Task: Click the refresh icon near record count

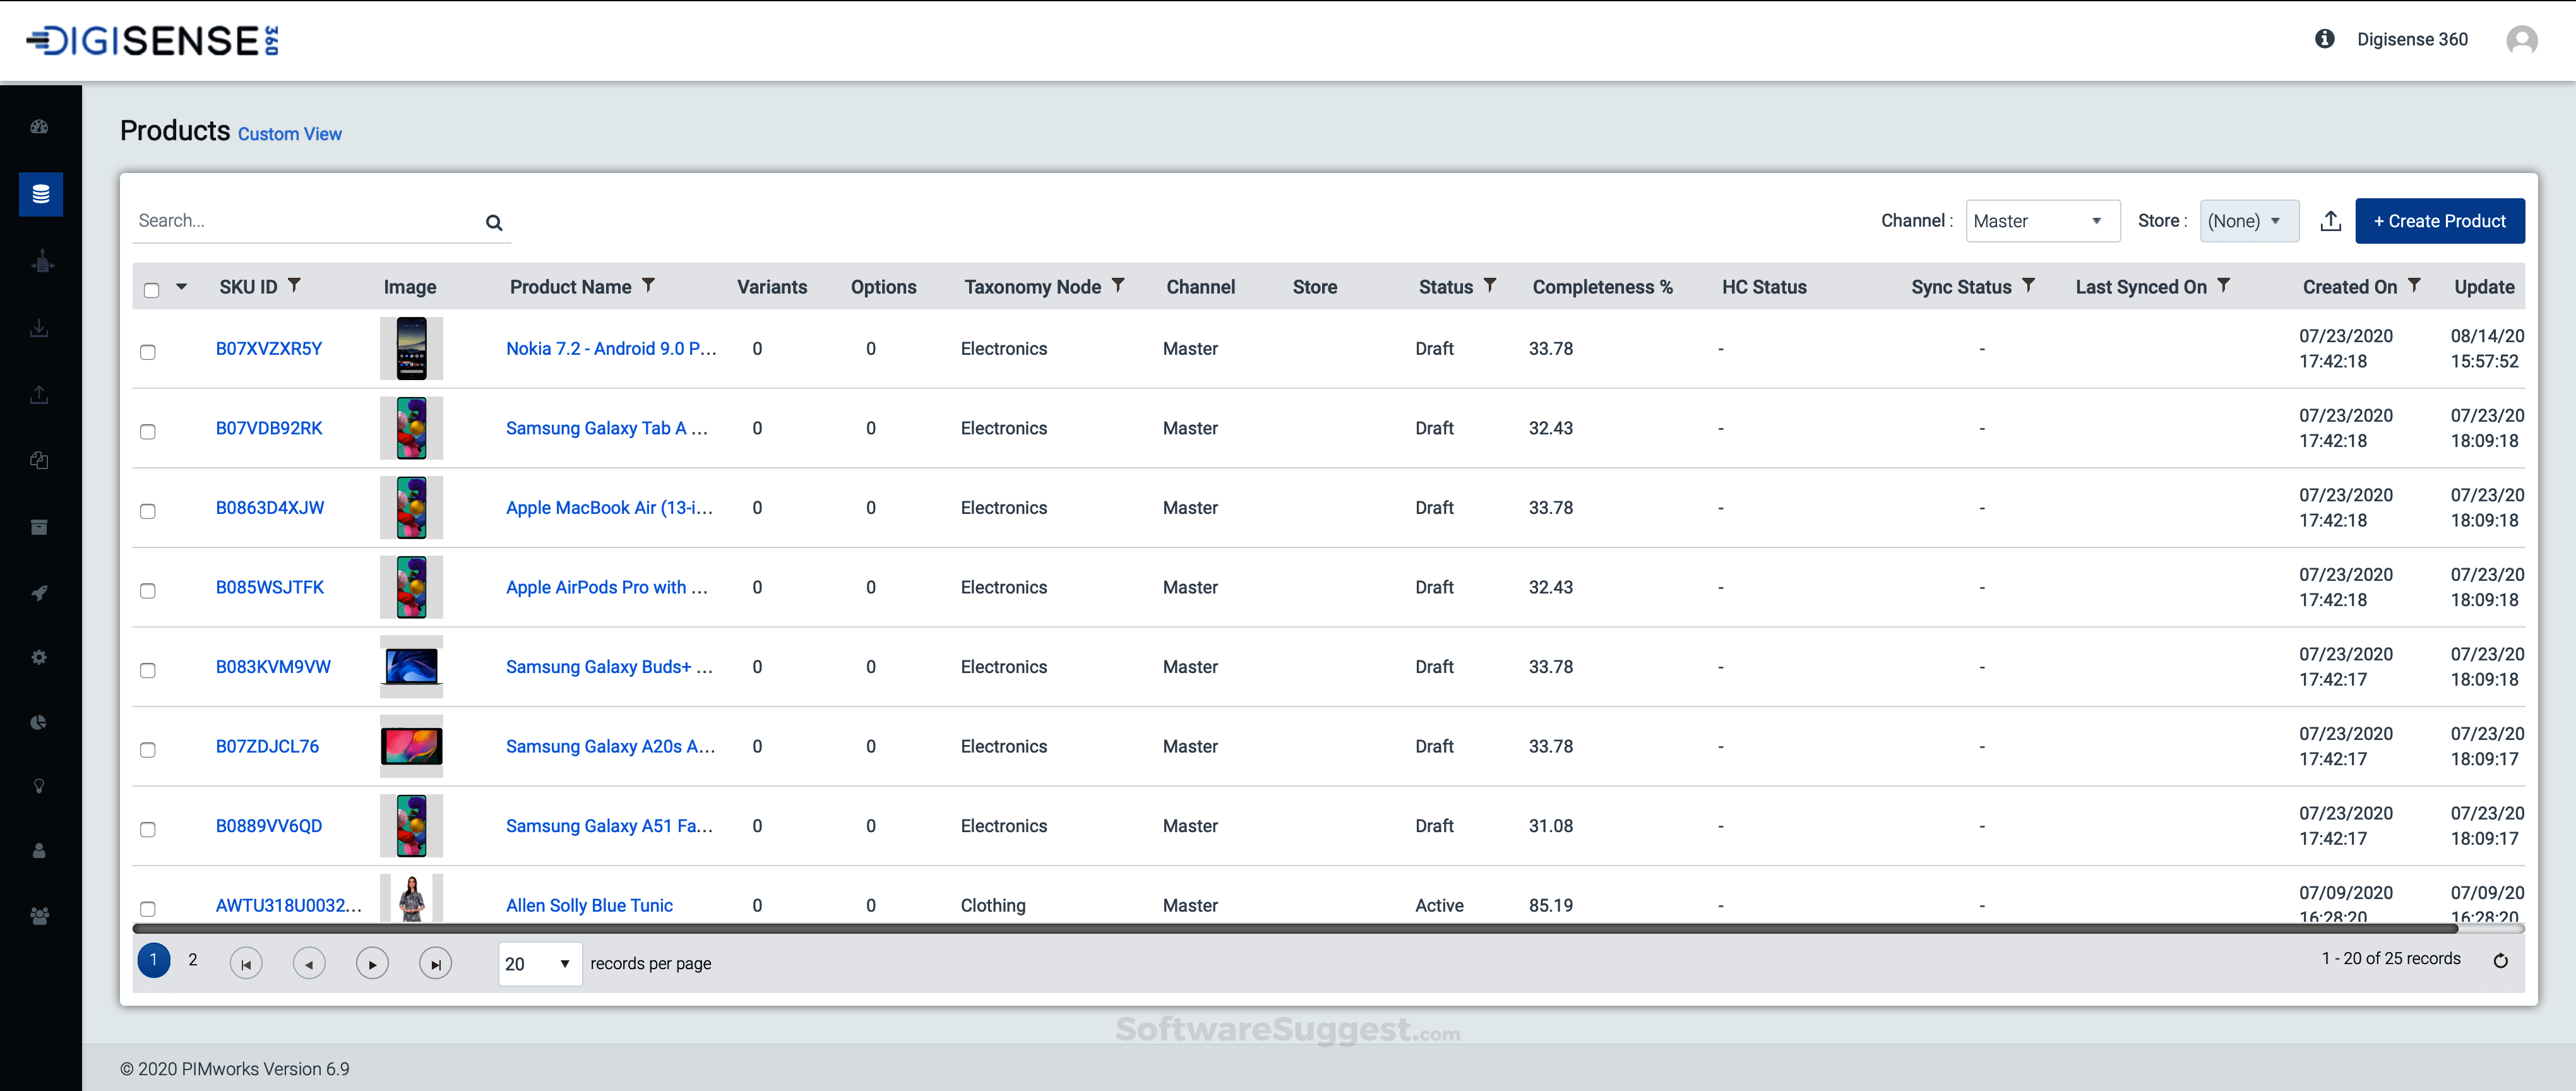Action: pos(2500,960)
